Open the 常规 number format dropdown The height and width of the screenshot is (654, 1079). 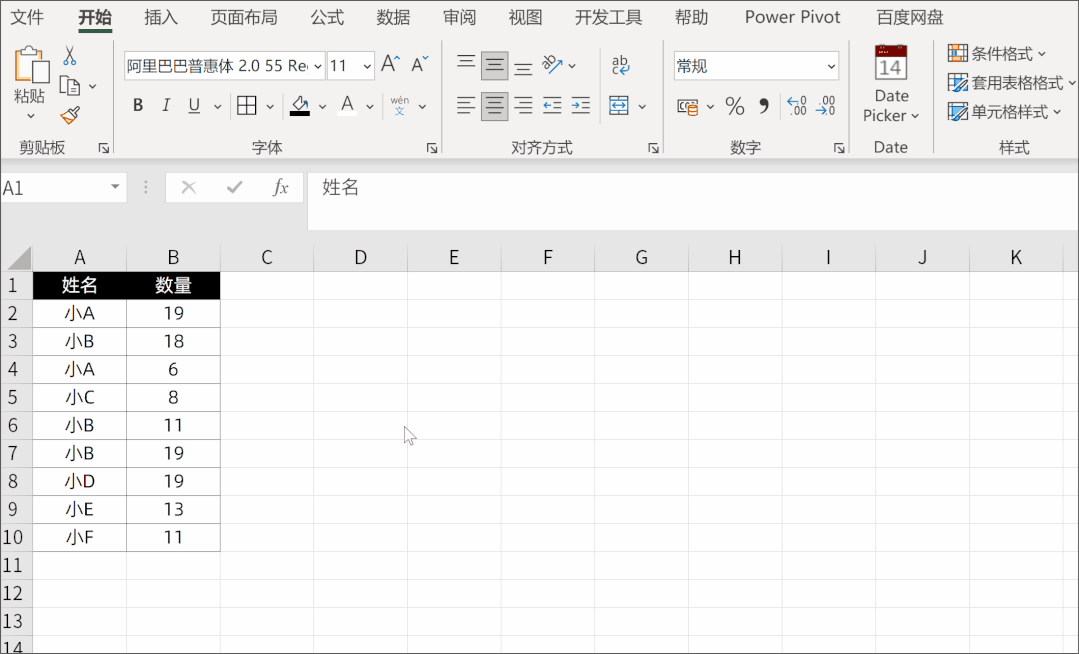(x=831, y=66)
